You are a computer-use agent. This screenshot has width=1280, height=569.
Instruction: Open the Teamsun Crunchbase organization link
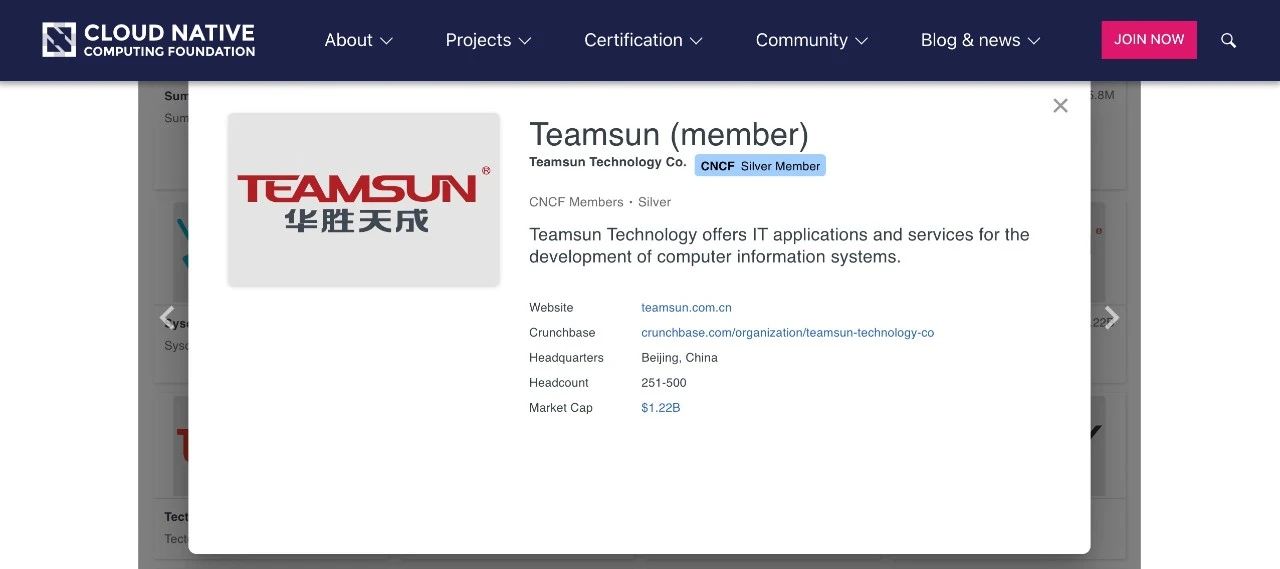click(787, 333)
